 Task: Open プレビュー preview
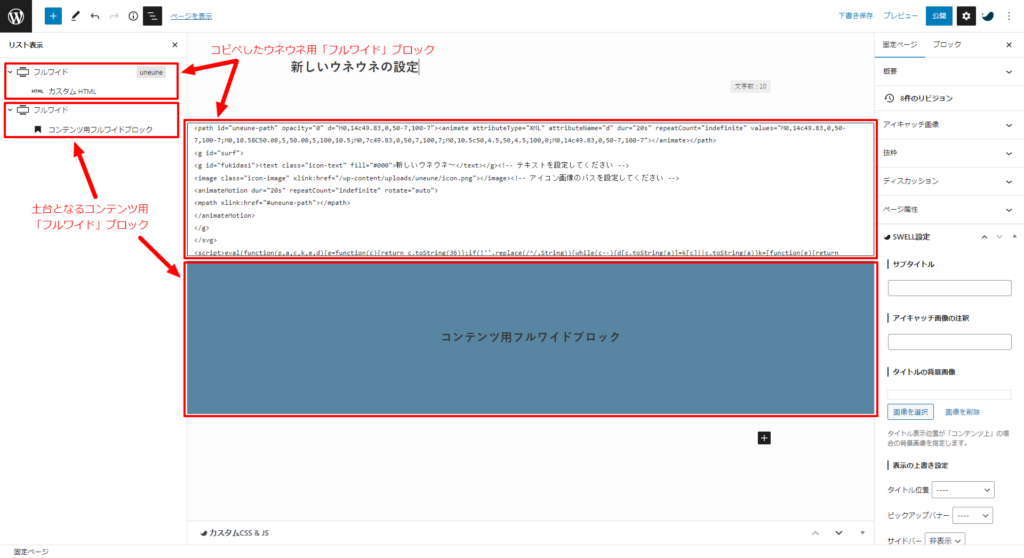coord(901,16)
